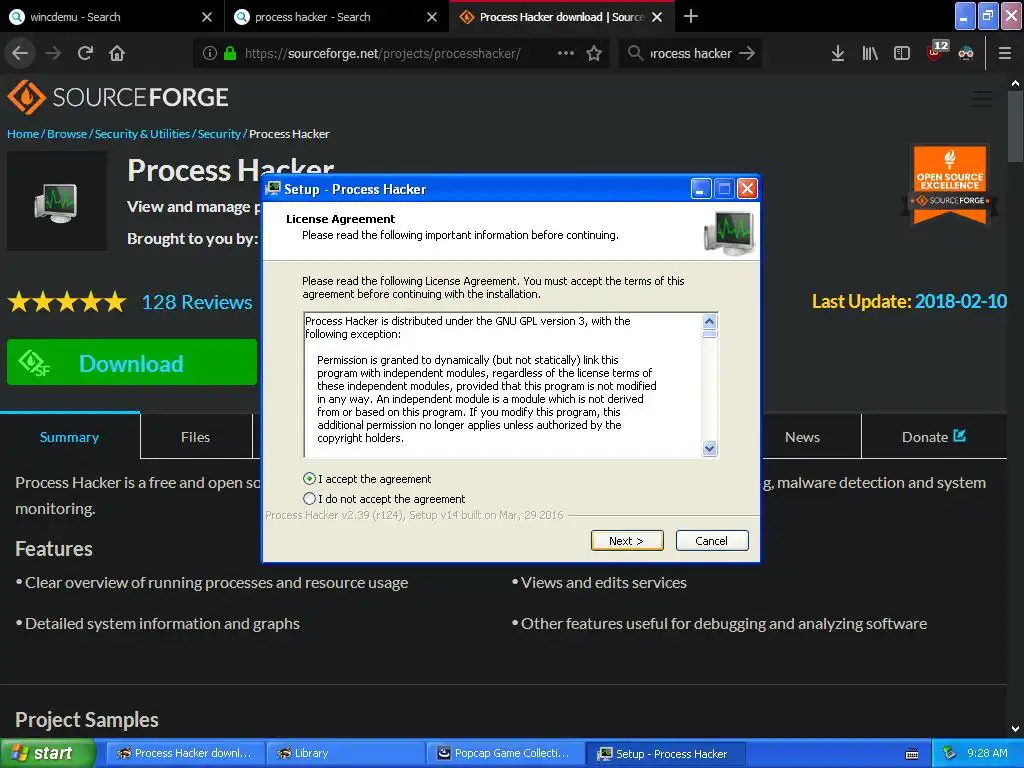The image size is (1024, 768).
Task: Switch to Popcap Game Collecti... taskbar item
Action: (505, 753)
